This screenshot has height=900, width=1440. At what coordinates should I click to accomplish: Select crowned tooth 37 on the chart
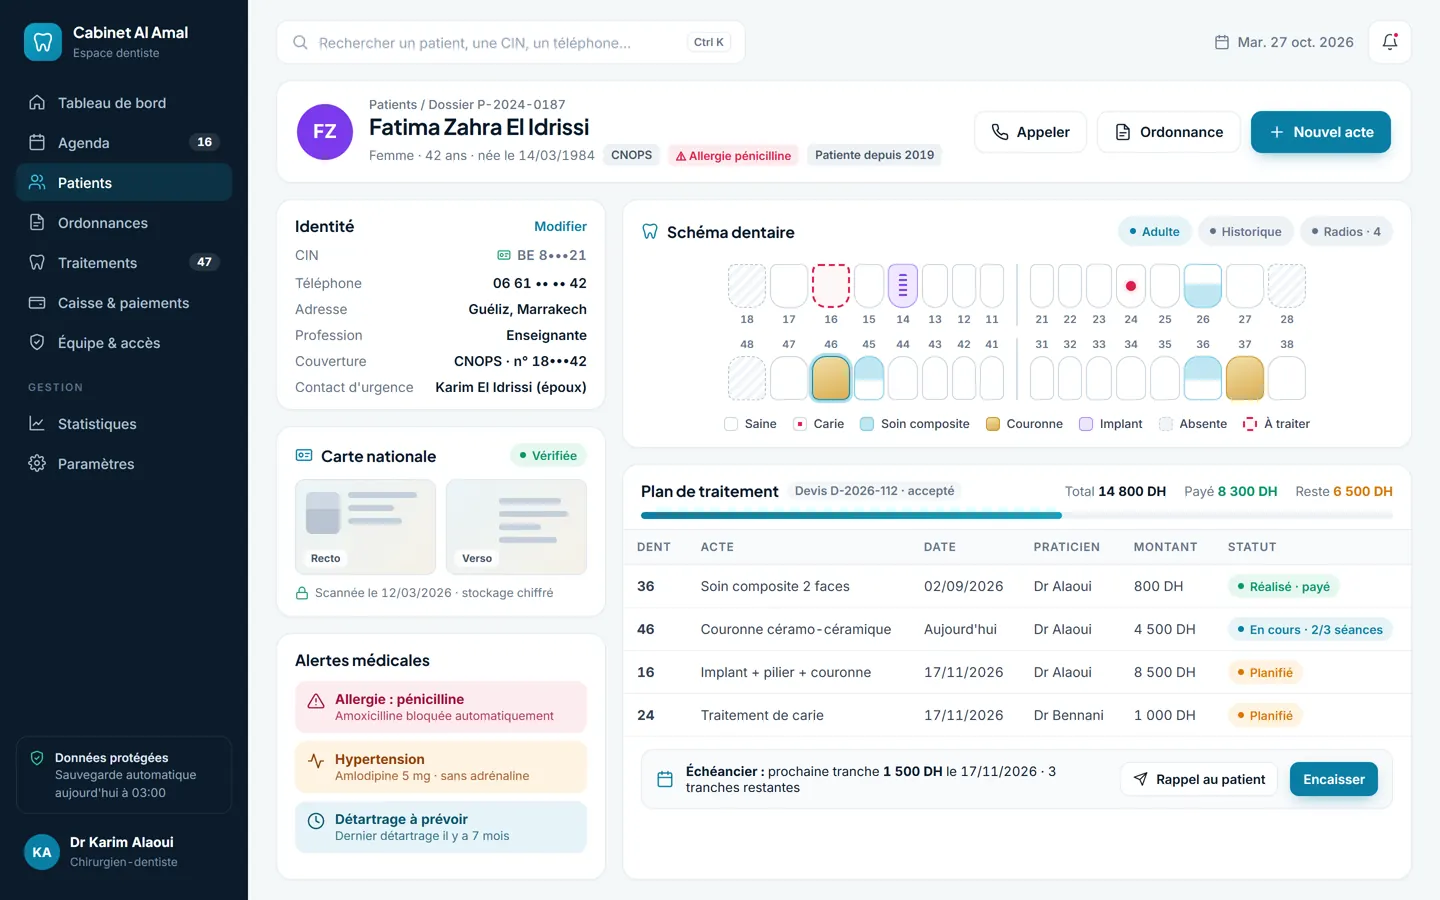click(x=1245, y=378)
